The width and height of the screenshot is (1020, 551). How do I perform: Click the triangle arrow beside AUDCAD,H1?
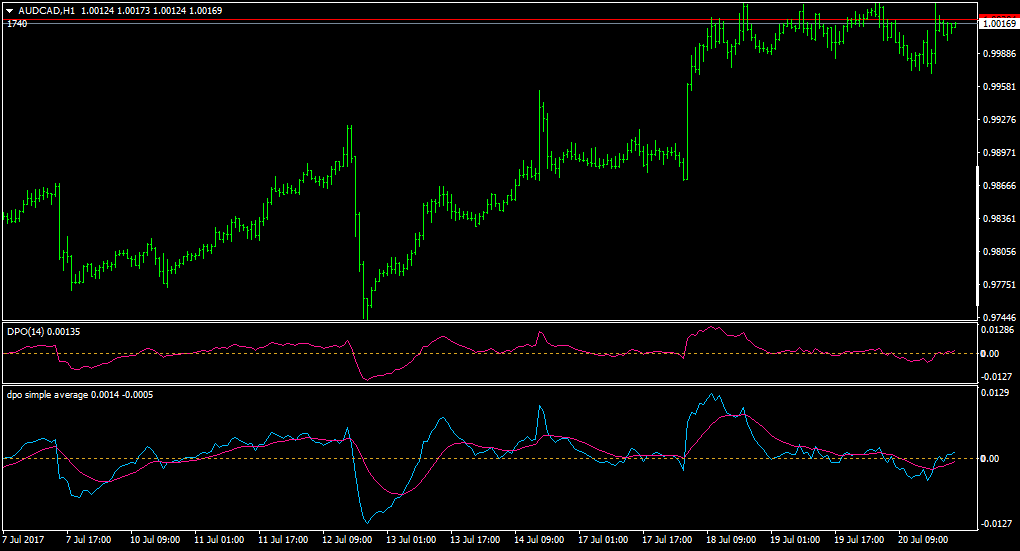10,11
